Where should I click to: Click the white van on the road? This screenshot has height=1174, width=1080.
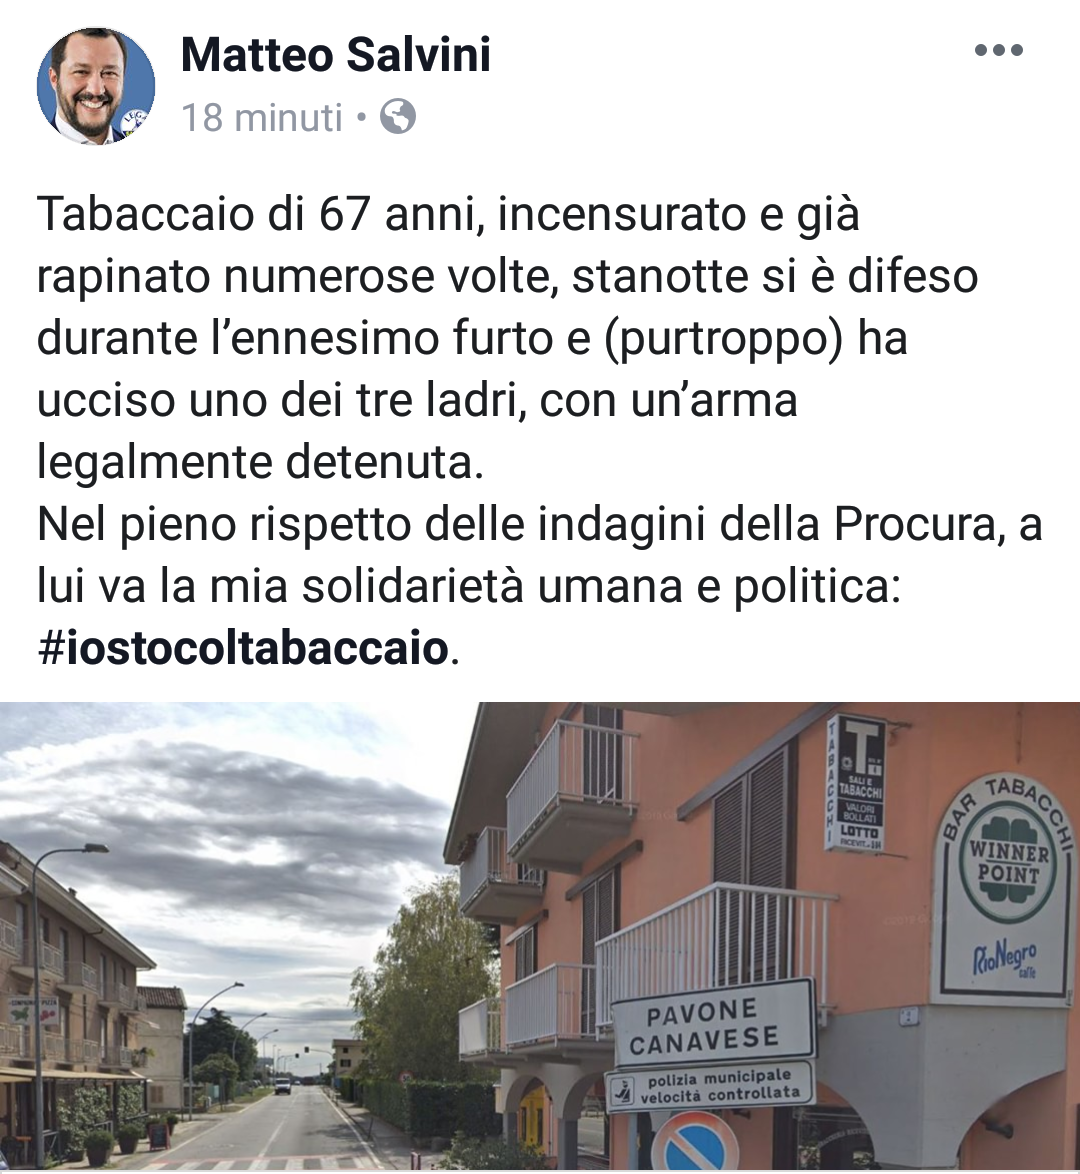coord(282,1086)
